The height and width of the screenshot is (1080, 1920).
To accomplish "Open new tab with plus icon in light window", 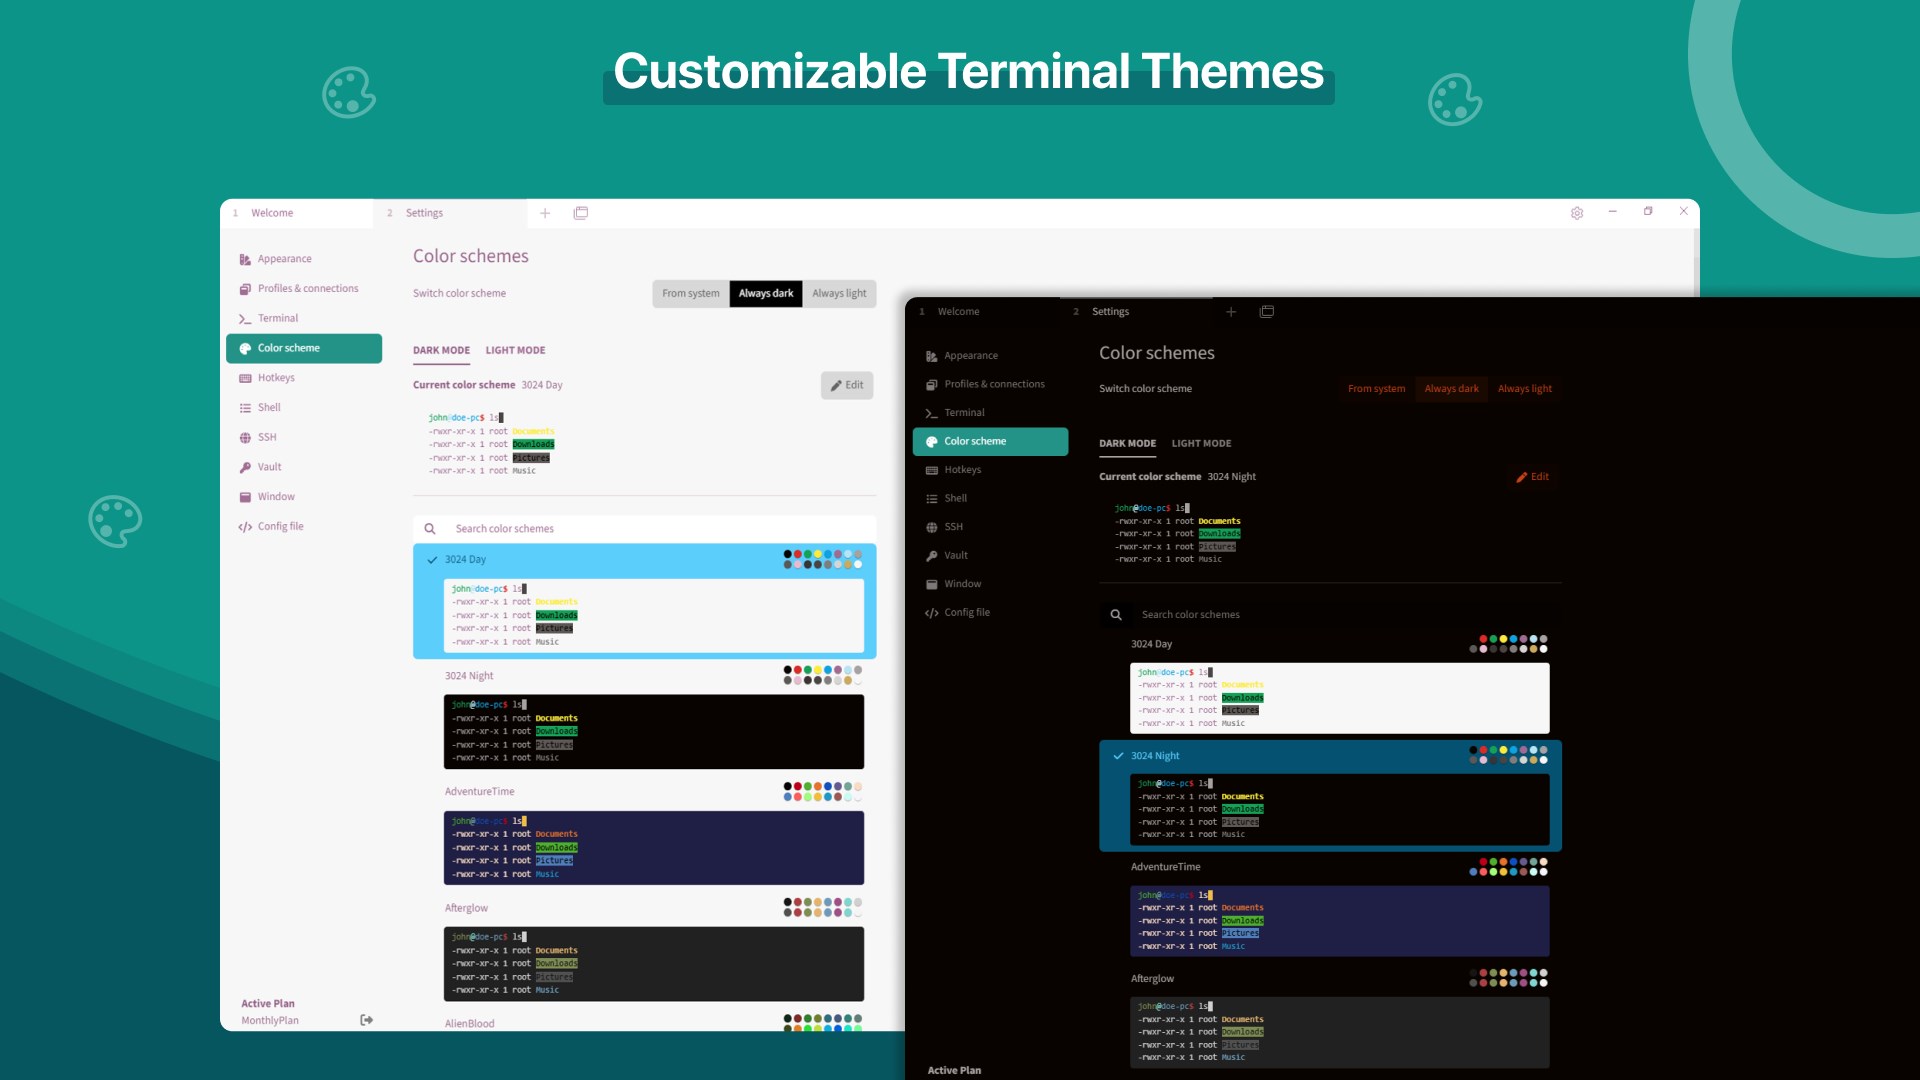I will click(x=545, y=213).
